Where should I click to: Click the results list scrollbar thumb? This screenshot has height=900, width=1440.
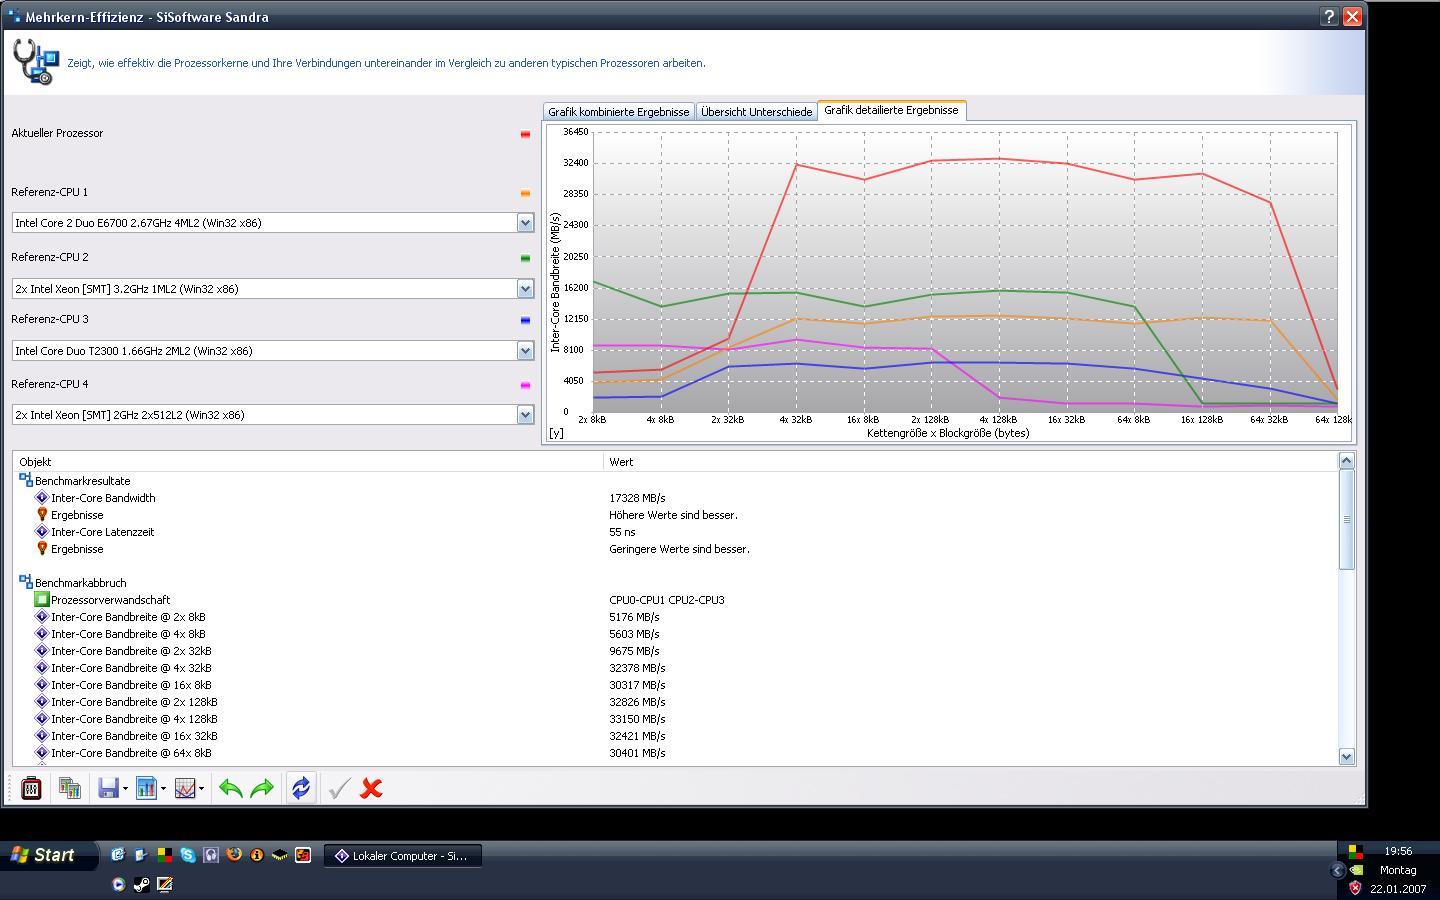(x=1346, y=519)
